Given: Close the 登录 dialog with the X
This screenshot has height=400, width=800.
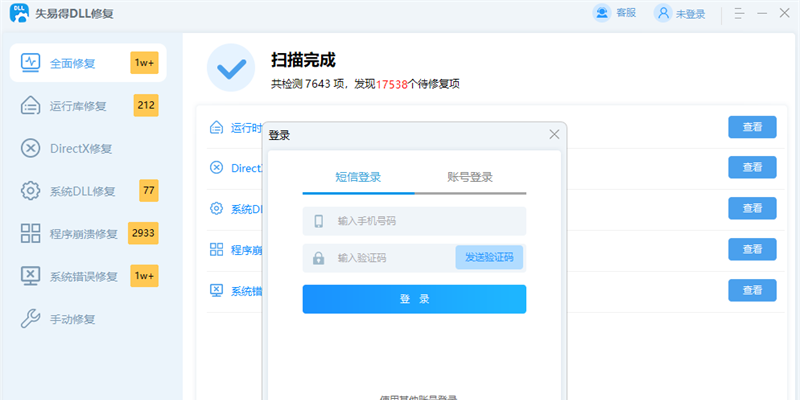Looking at the screenshot, I should (554, 134).
